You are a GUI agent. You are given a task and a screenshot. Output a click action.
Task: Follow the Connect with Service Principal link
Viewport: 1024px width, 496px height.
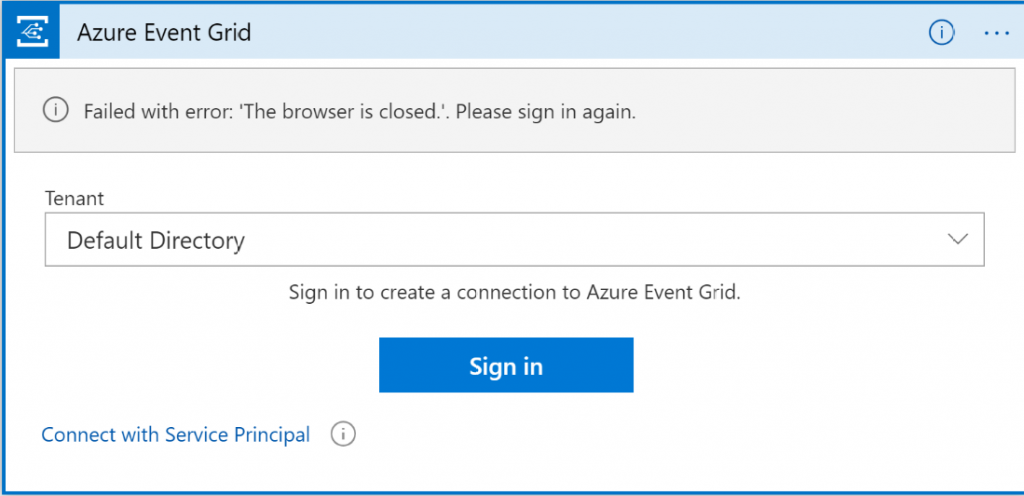(175, 435)
